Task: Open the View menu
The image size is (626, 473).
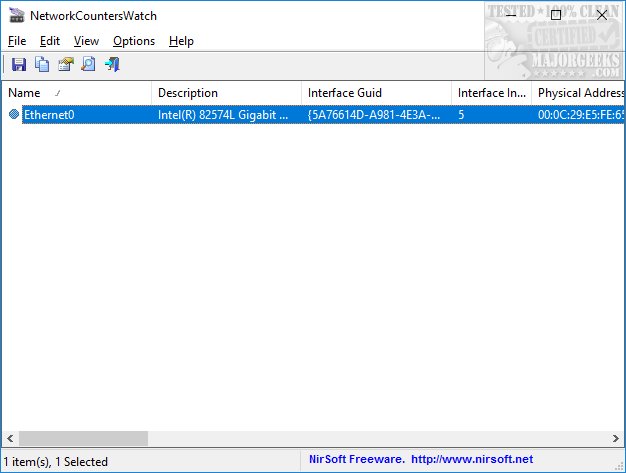Action: click(86, 41)
